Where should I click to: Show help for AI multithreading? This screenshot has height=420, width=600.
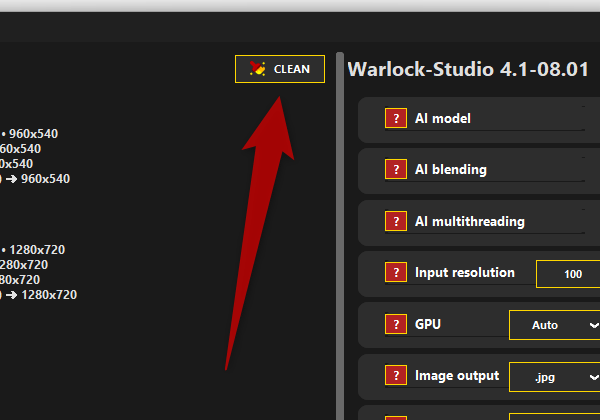click(x=396, y=222)
